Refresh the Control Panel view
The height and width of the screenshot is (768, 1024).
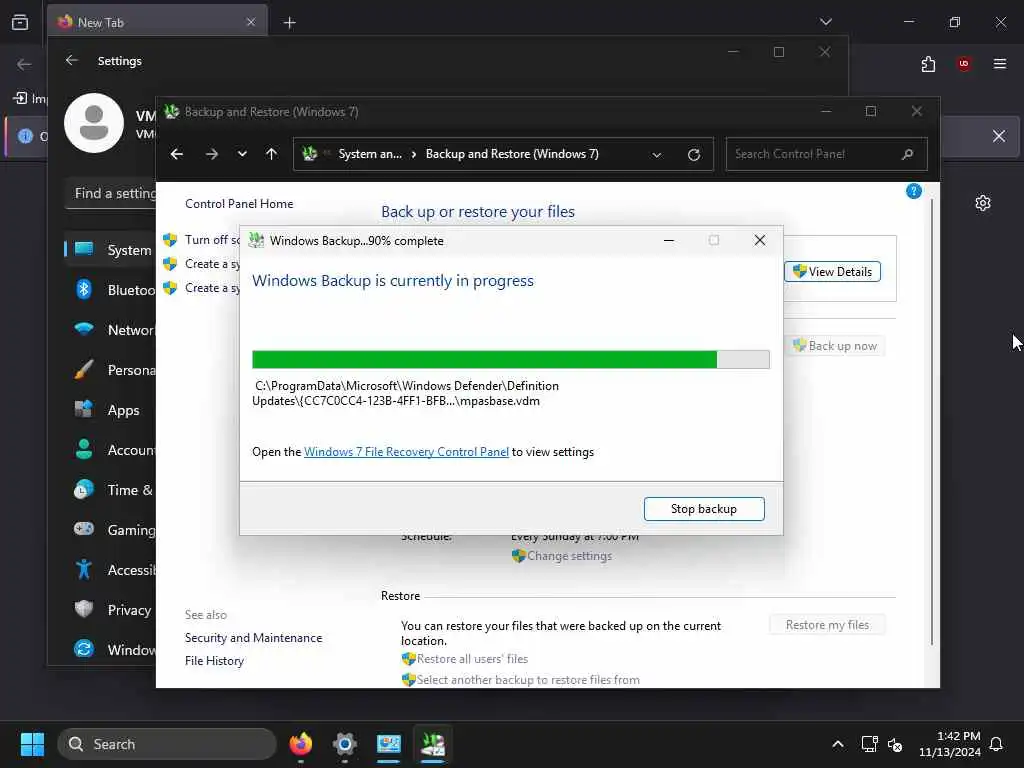694,155
